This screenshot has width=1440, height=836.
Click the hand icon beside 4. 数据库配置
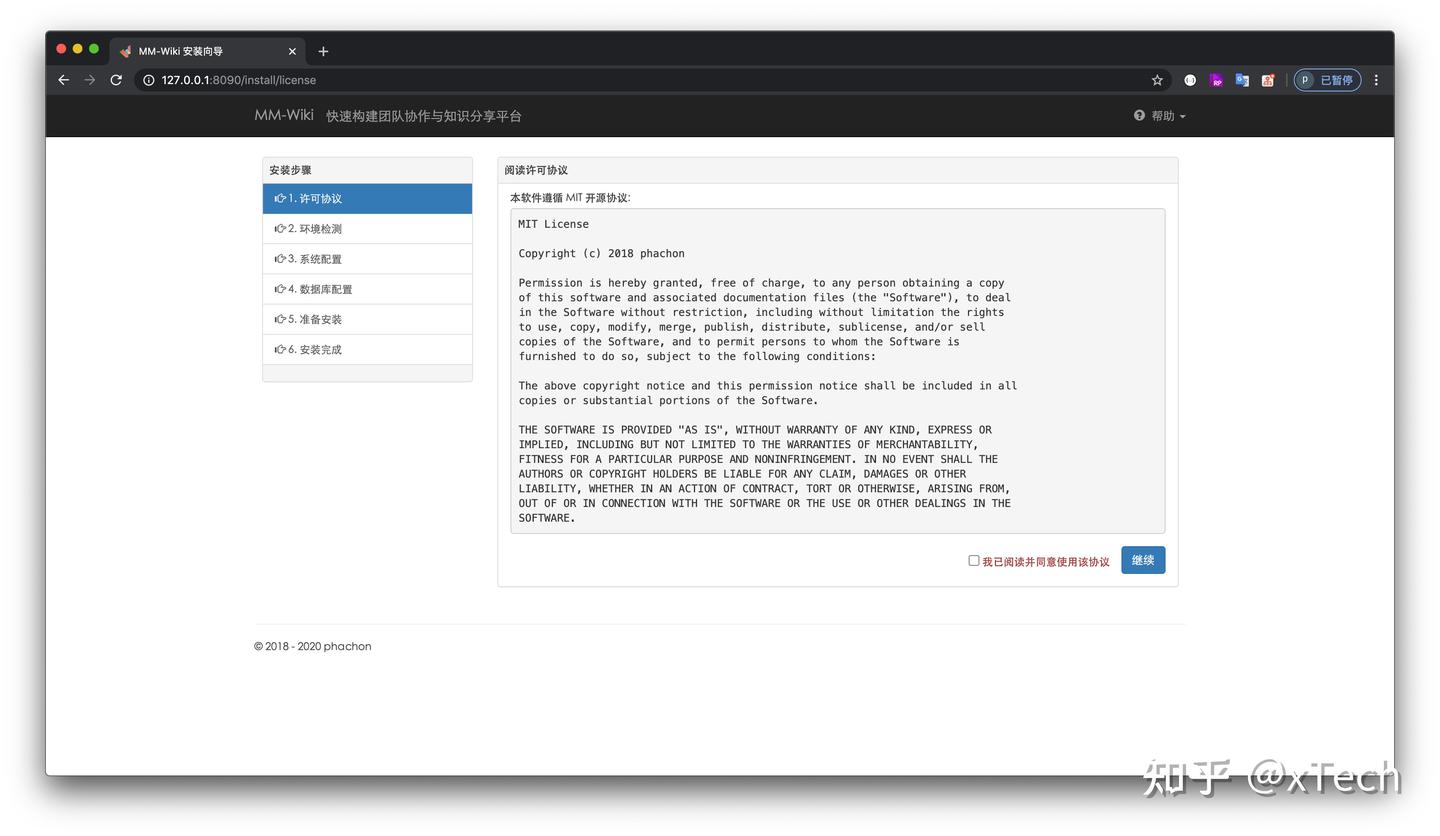pos(280,289)
